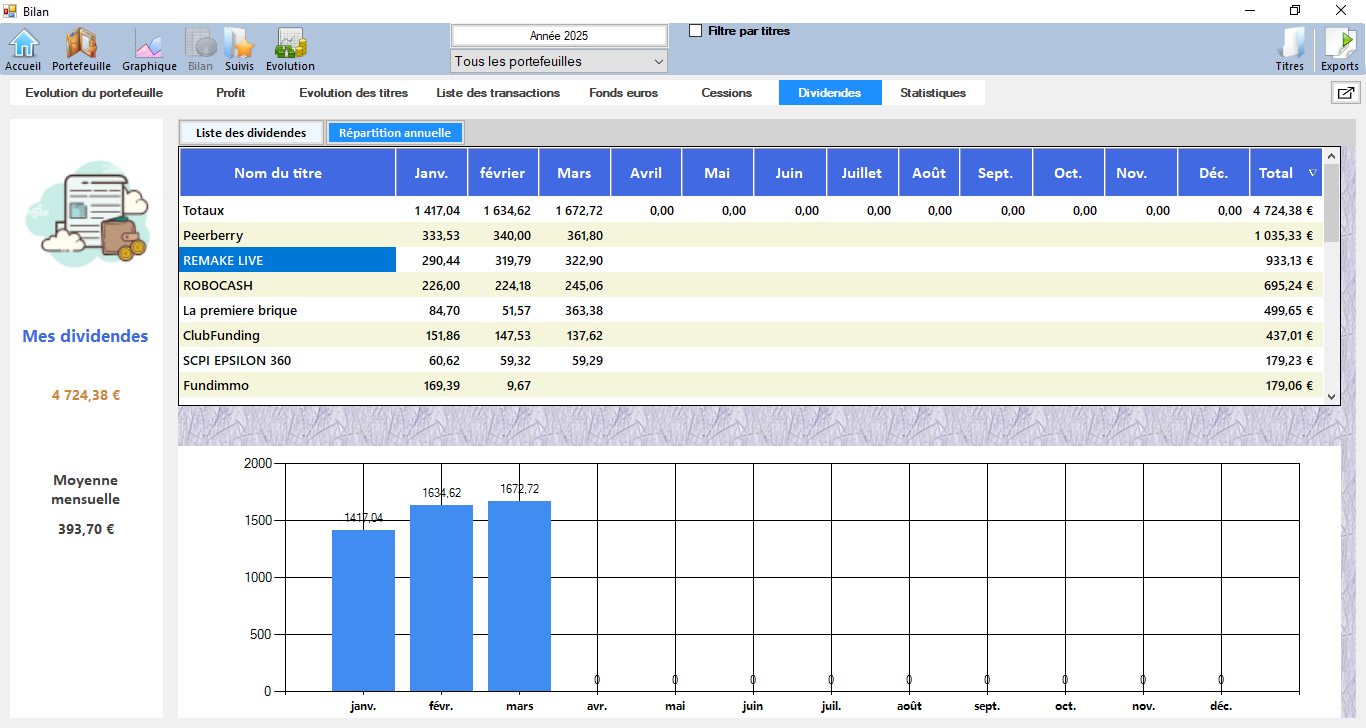Switch to the Profit tab
This screenshot has width=1366, height=728.
click(x=231, y=93)
